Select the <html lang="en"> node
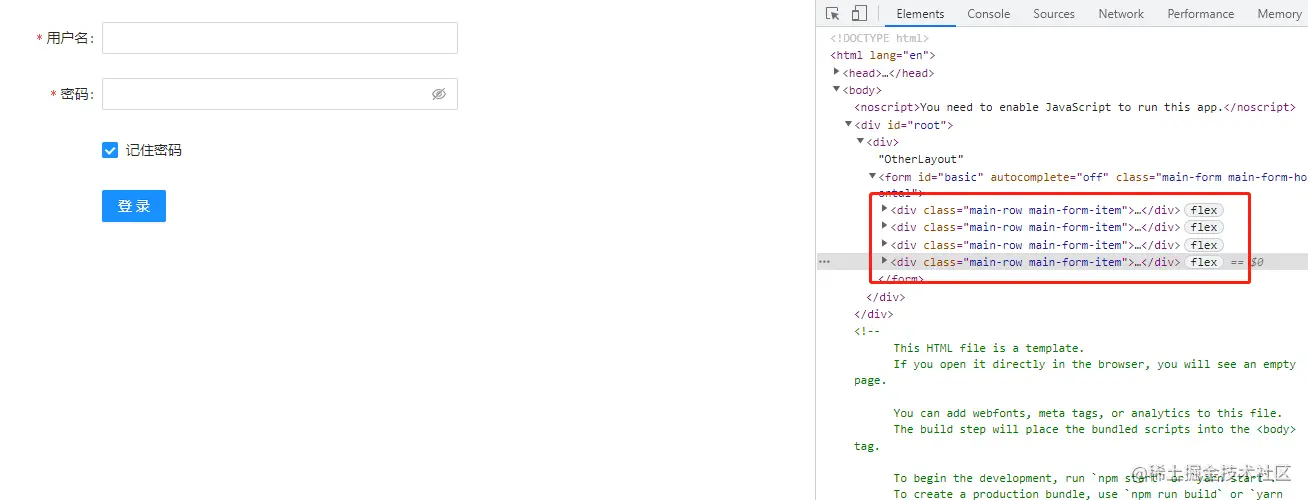1308x500 pixels. click(883, 55)
